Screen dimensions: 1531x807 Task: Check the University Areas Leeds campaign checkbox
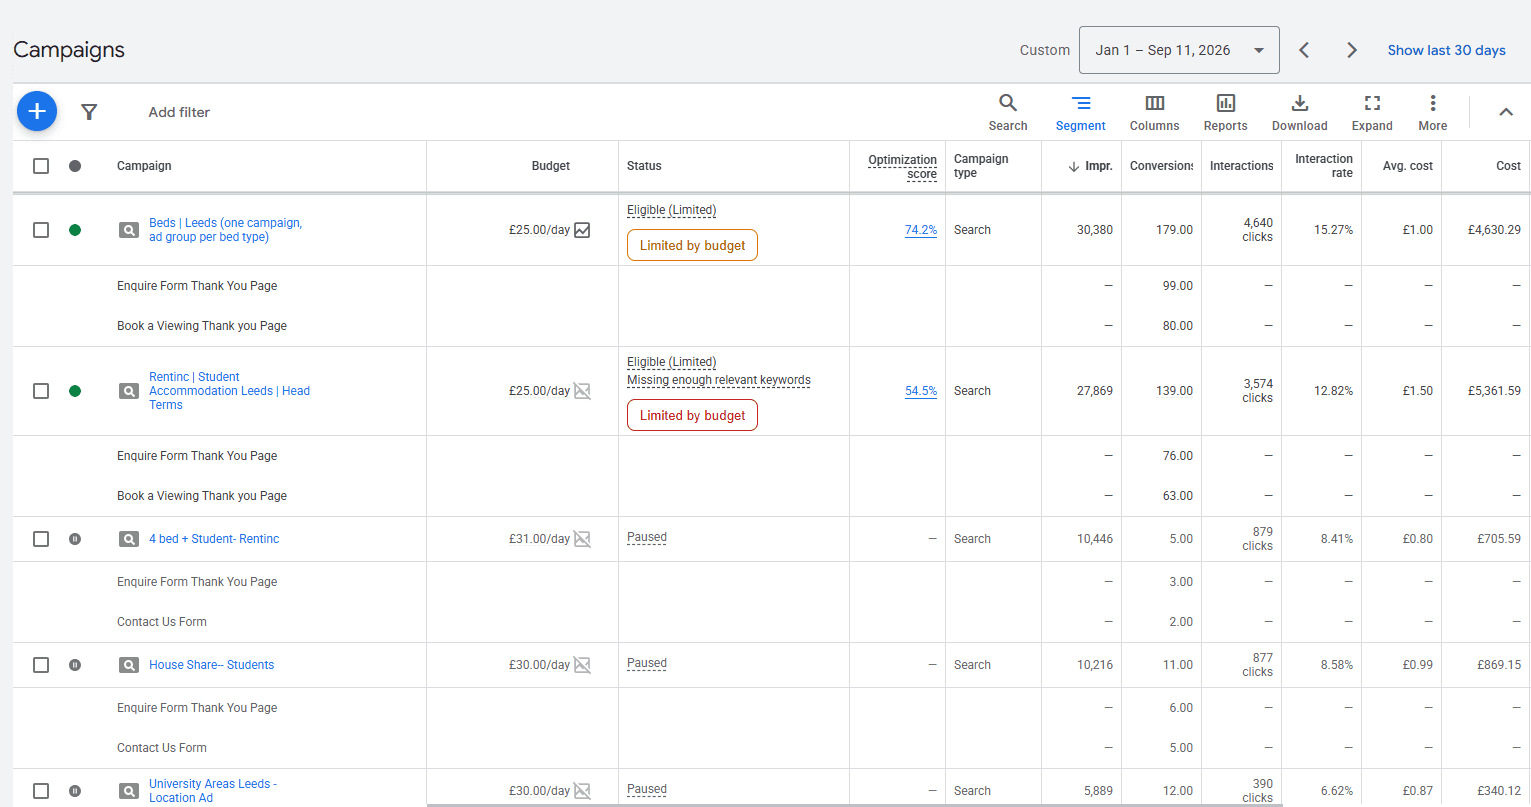[x=41, y=791]
